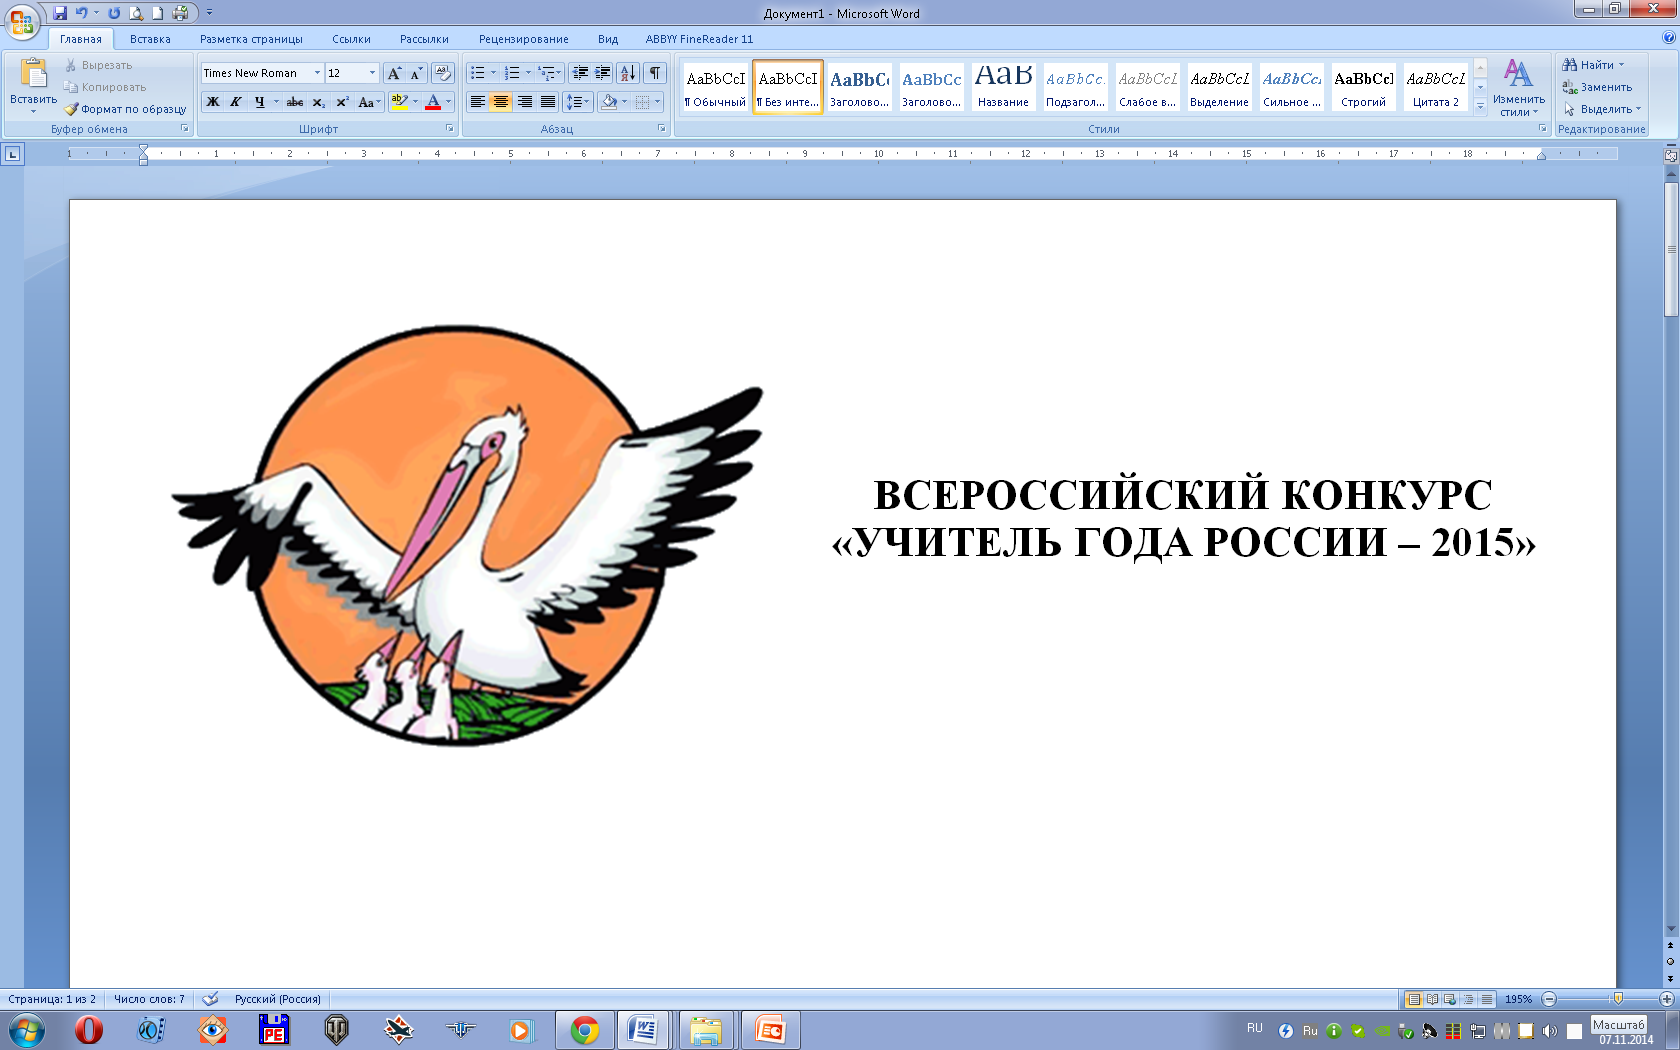Switch to Разметка страницы tab
The width and height of the screenshot is (1680, 1050).
[x=251, y=39]
